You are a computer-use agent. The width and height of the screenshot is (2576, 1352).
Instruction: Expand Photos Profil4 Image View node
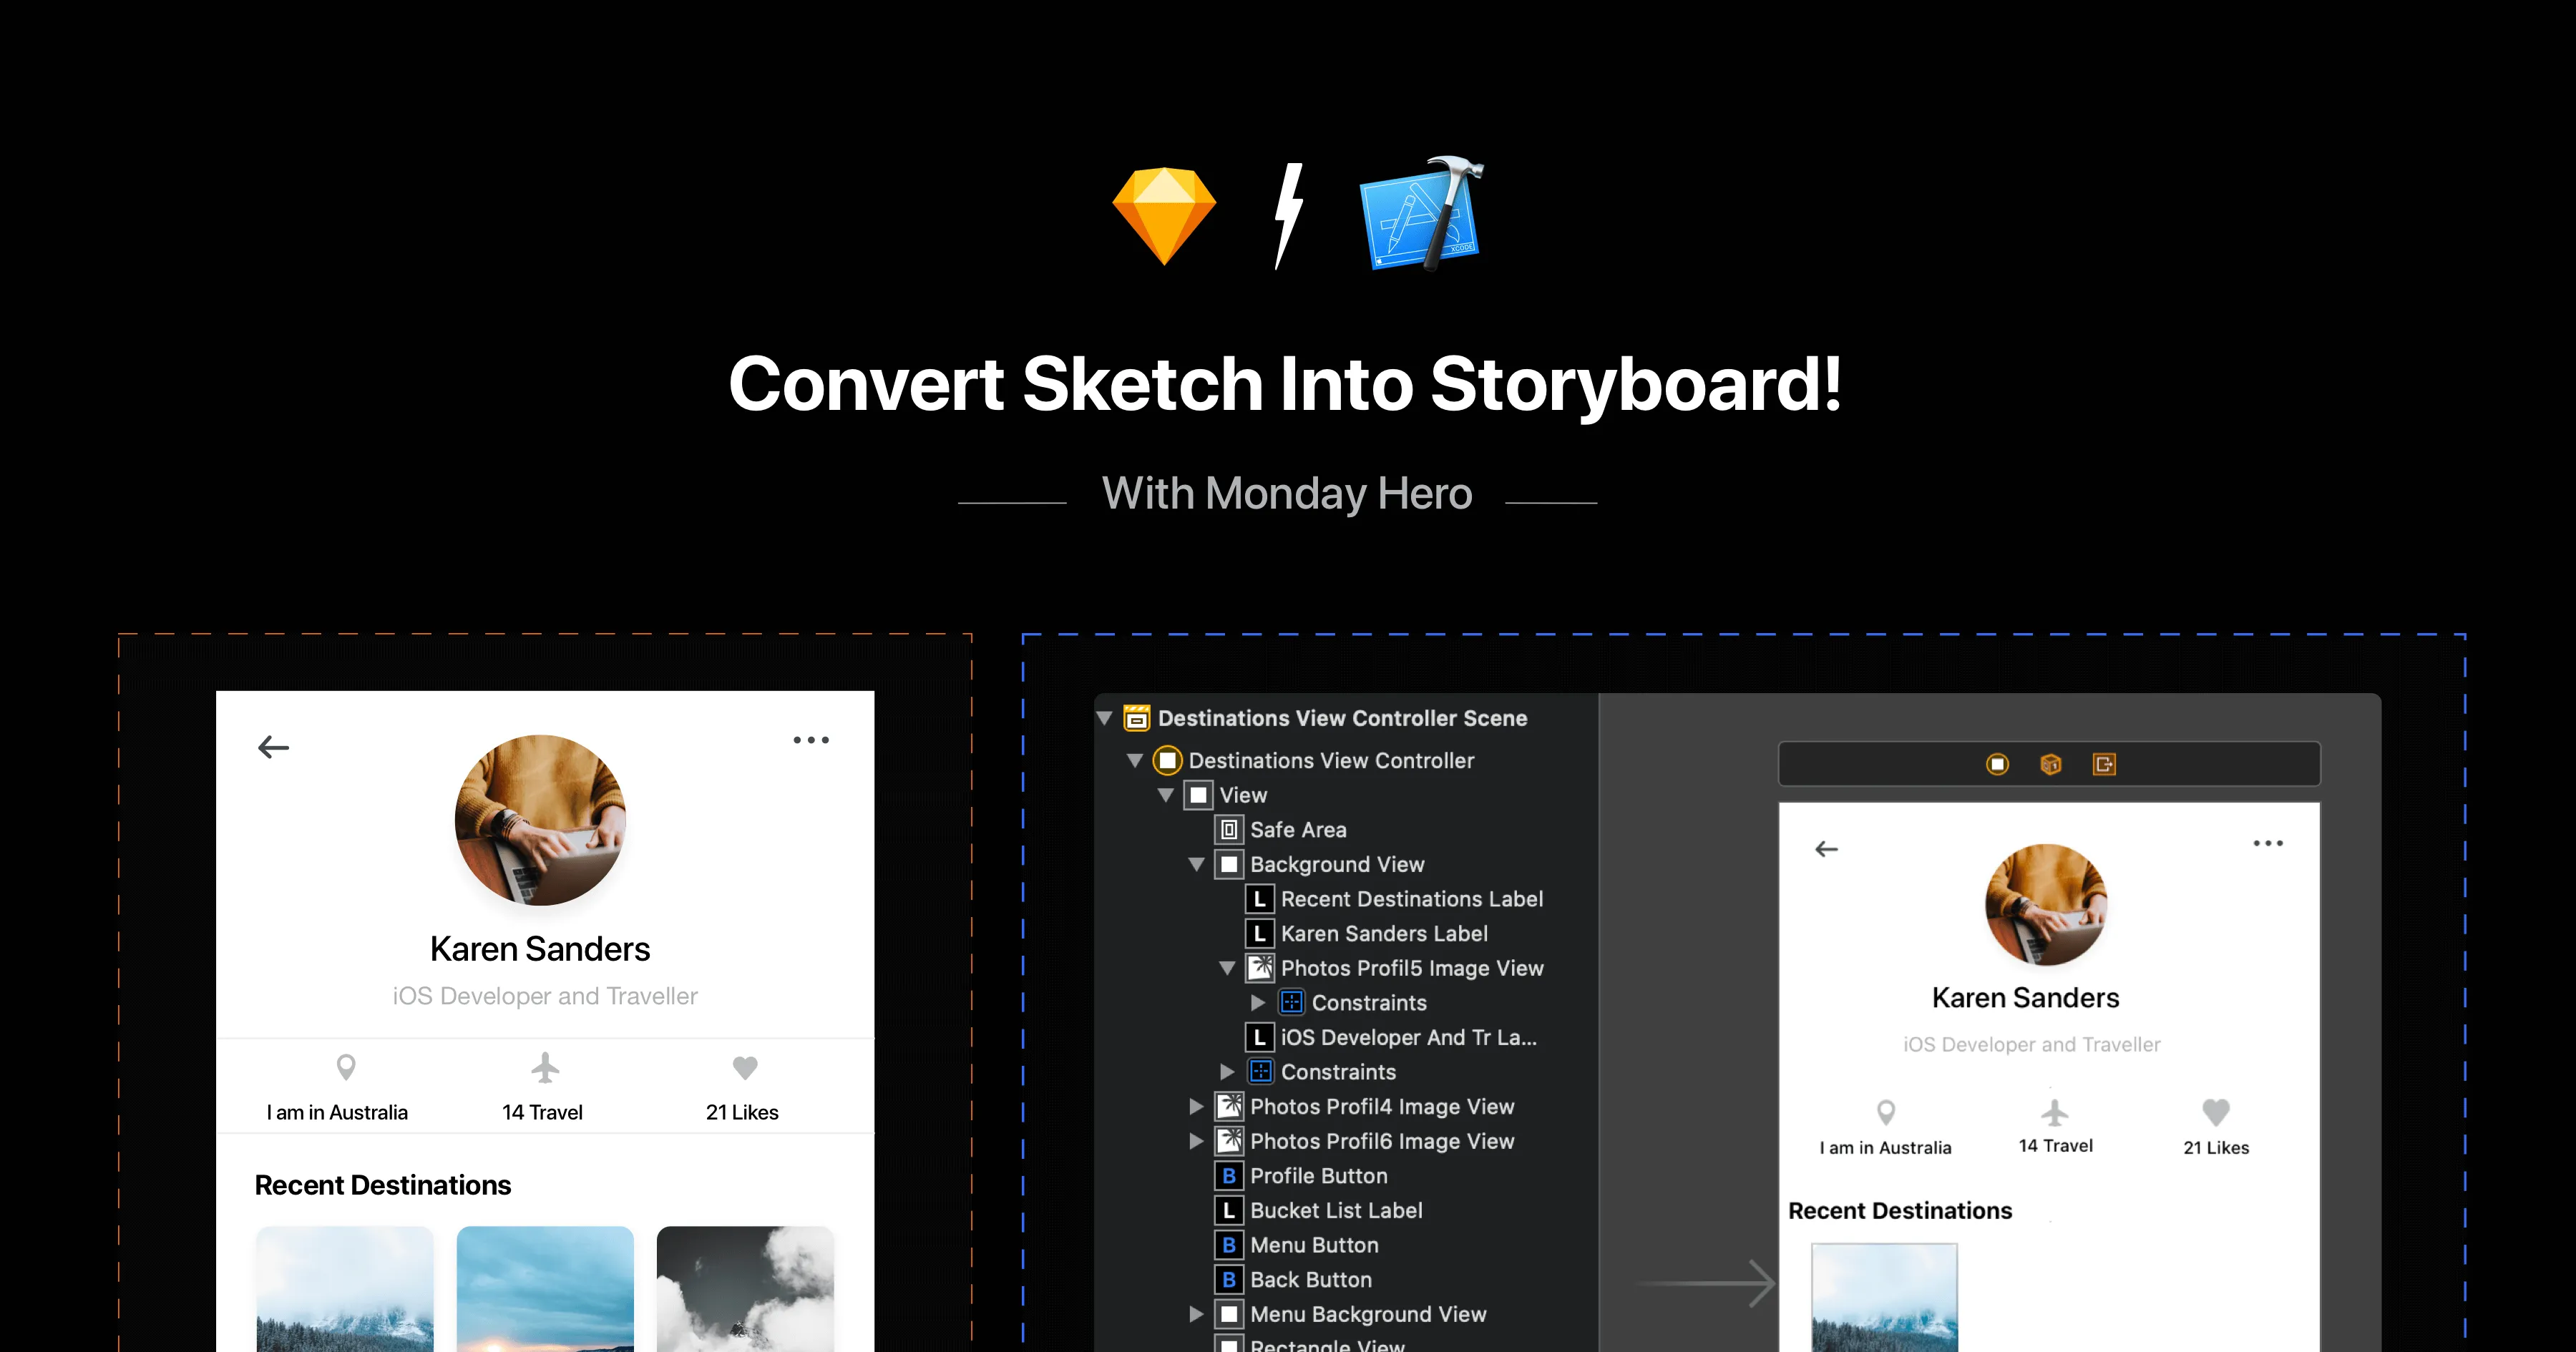[x=1196, y=1106]
